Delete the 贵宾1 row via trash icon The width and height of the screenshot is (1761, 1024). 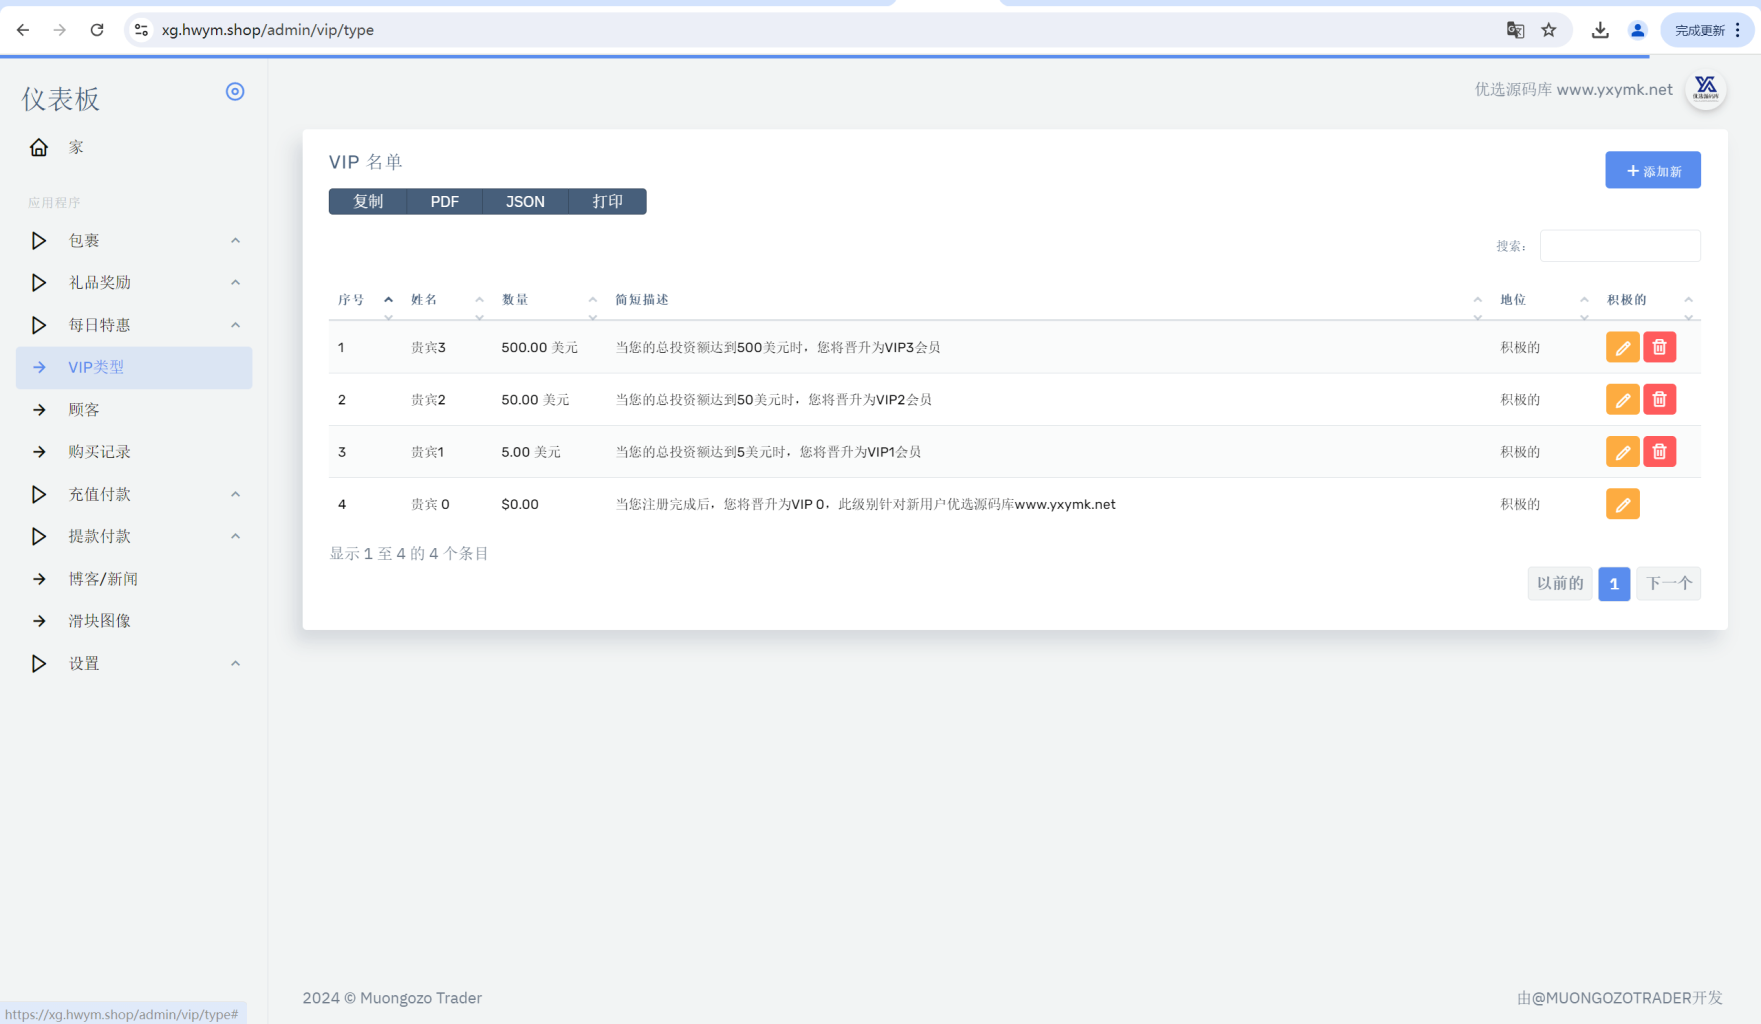pyautogui.click(x=1659, y=451)
